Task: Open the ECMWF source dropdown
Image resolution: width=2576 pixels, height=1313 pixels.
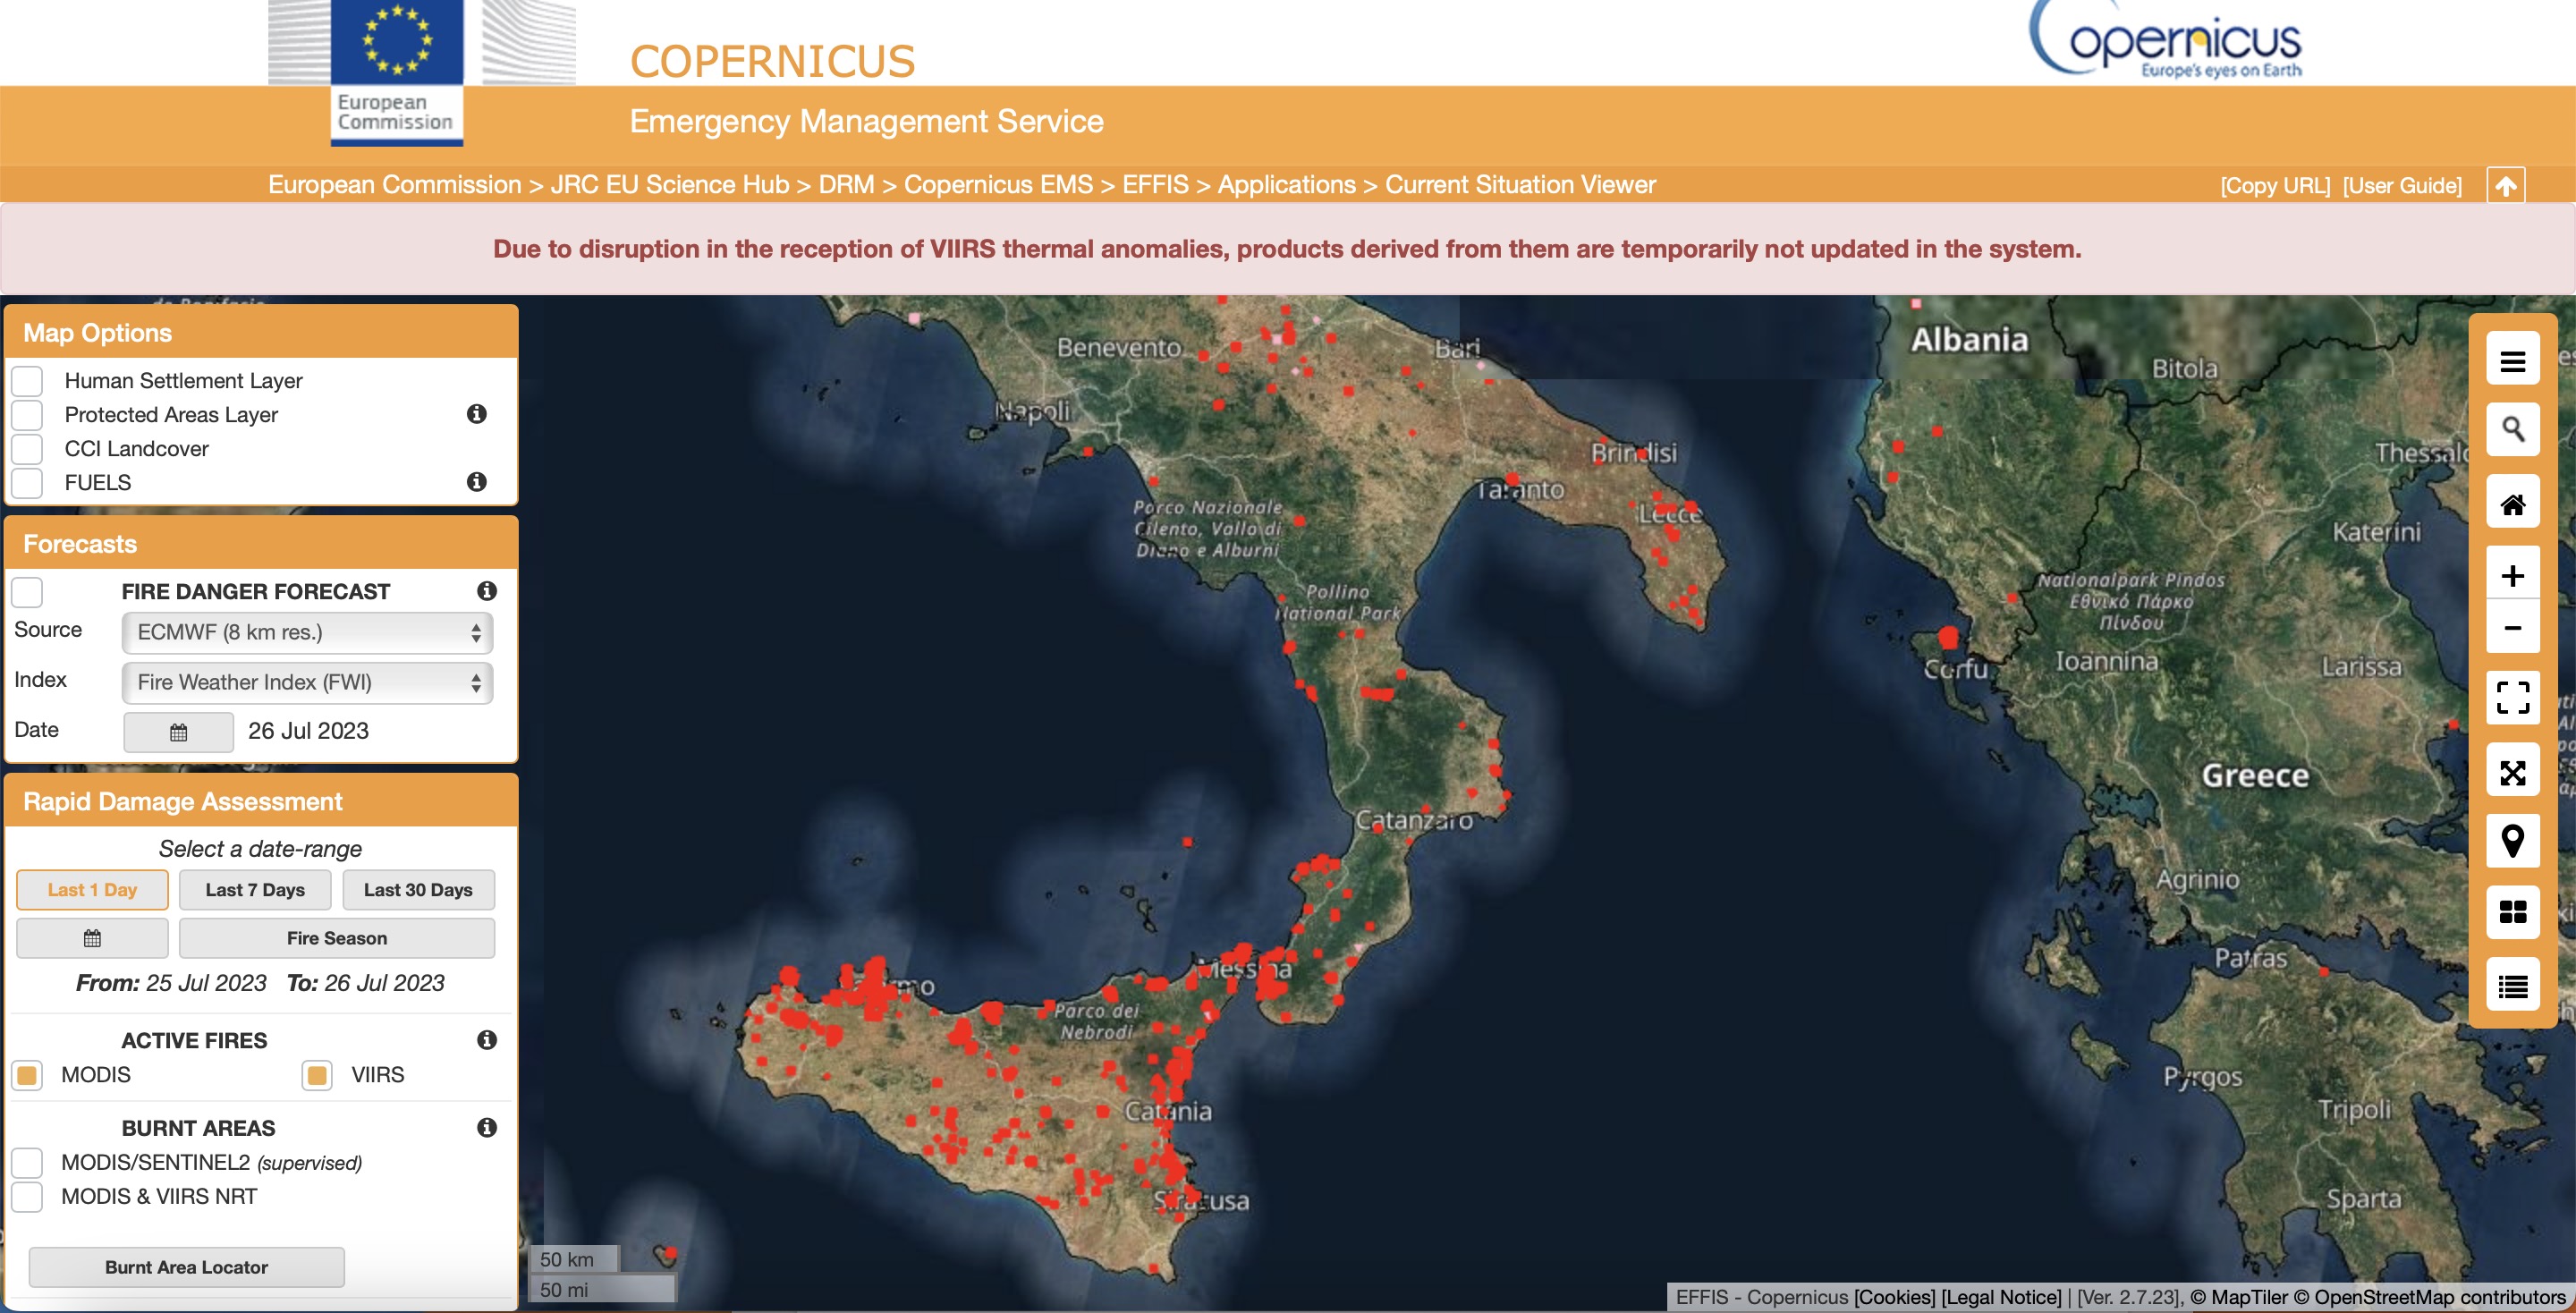Action: tap(307, 632)
